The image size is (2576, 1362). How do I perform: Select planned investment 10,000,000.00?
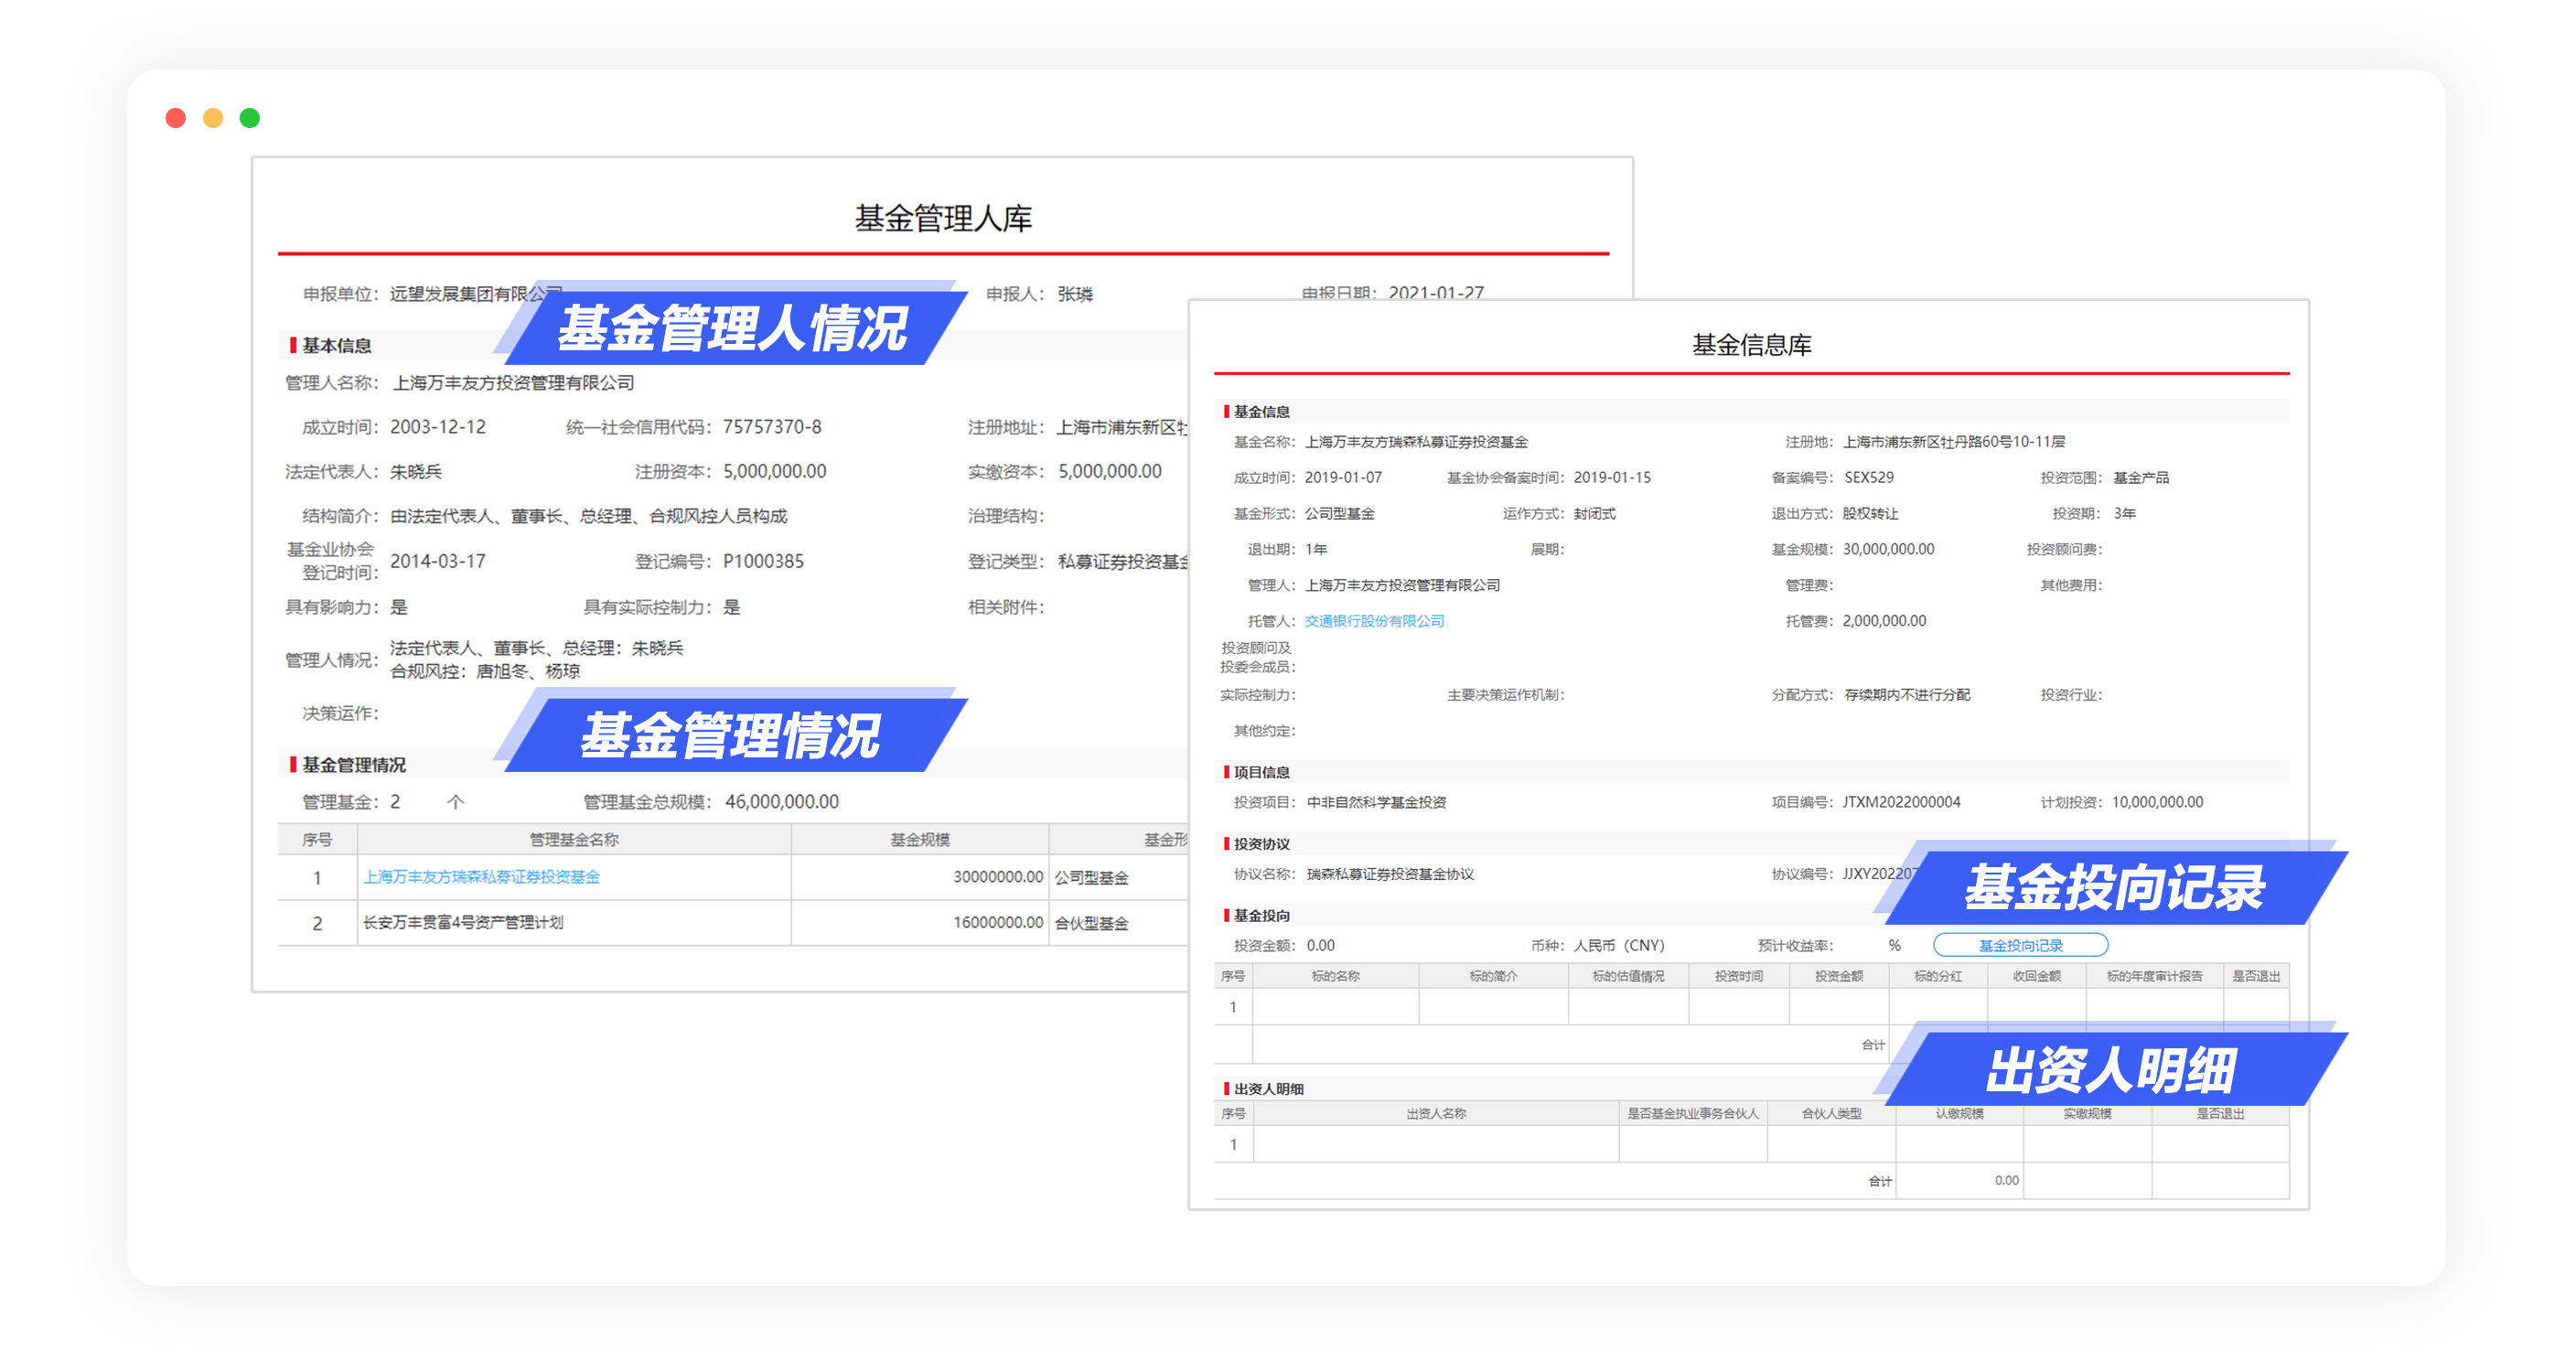click(x=2157, y=802)
